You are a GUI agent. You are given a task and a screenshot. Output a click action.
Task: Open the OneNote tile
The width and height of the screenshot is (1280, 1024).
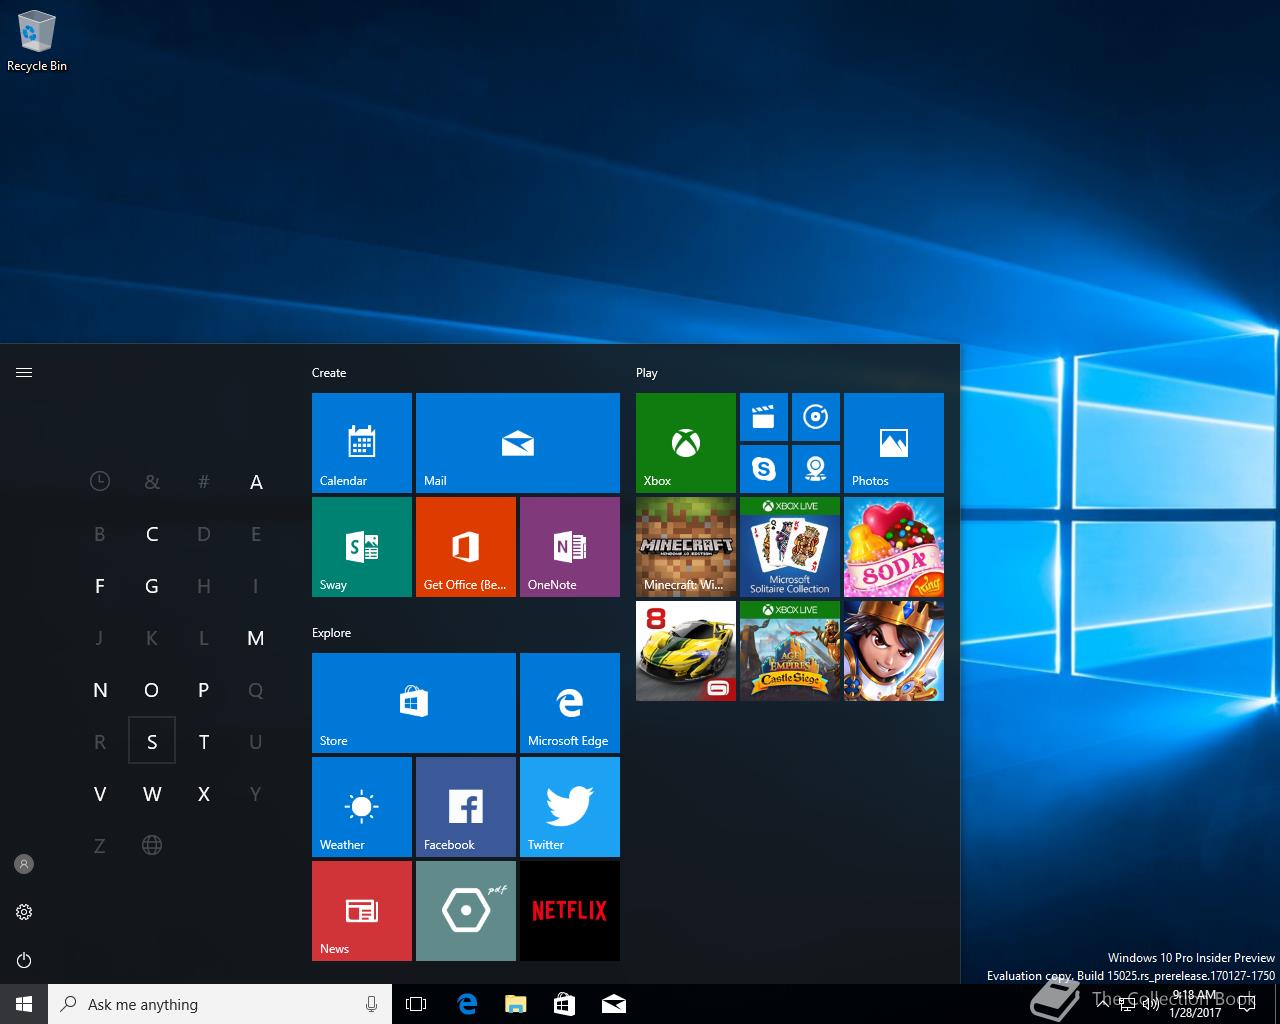pyautogui.click(x=570, y=547)
